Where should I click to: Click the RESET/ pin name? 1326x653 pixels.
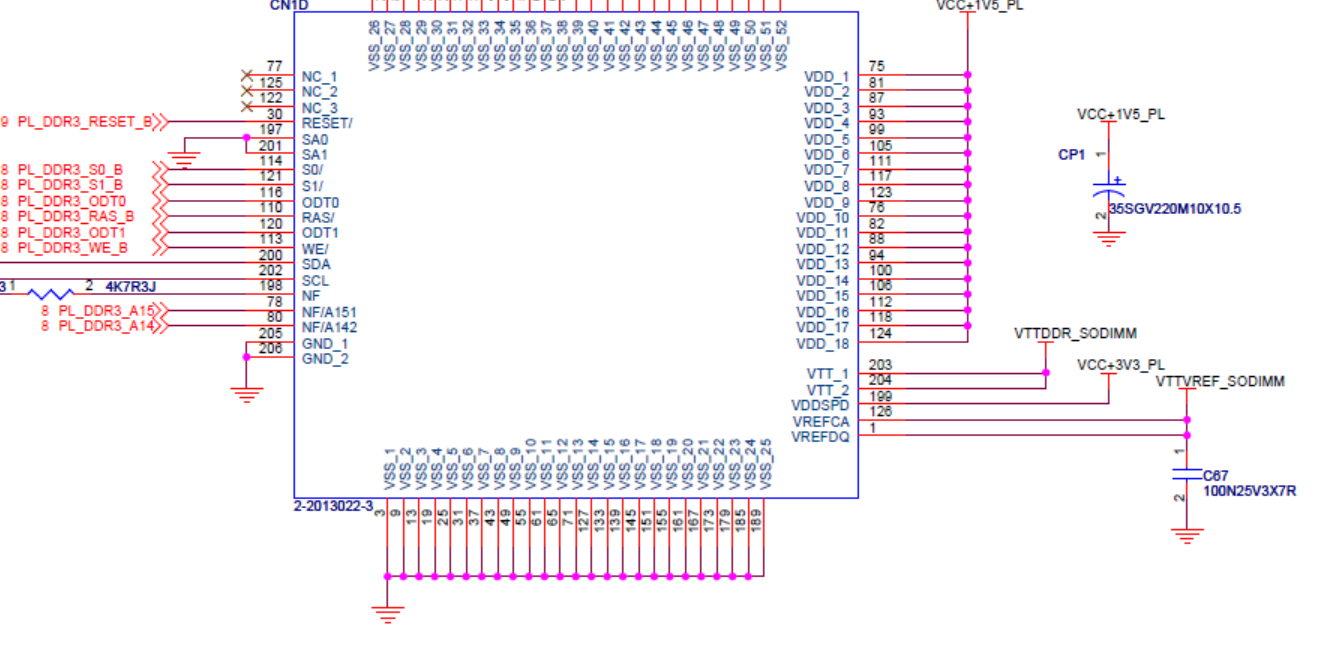[x=326, y=123]
